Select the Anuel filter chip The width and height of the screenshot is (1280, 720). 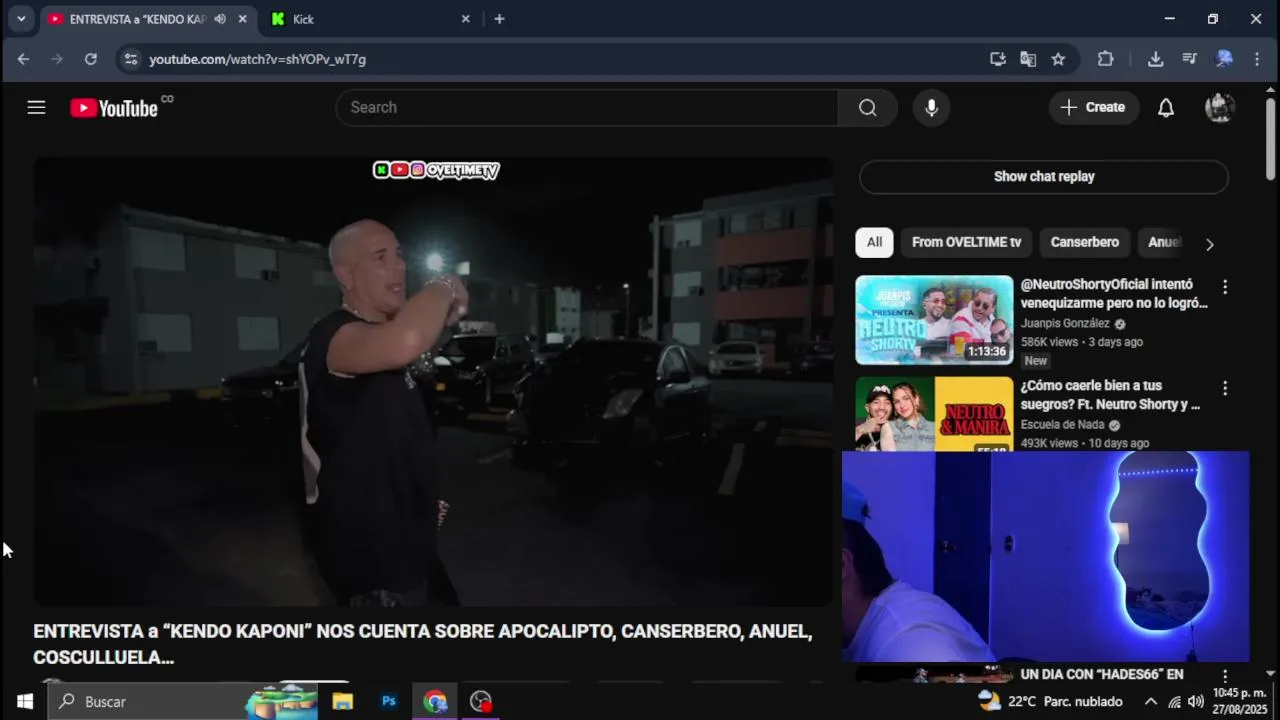1163,242
